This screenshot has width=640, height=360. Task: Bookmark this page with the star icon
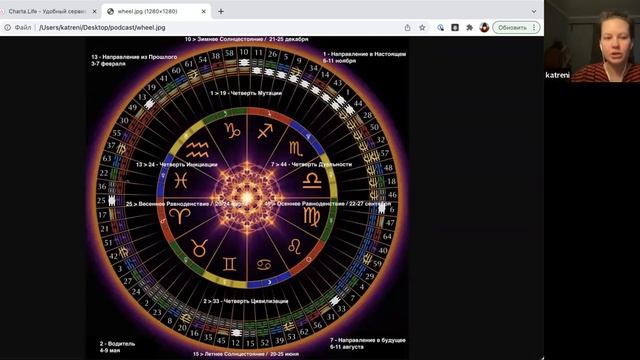[422, 27]
